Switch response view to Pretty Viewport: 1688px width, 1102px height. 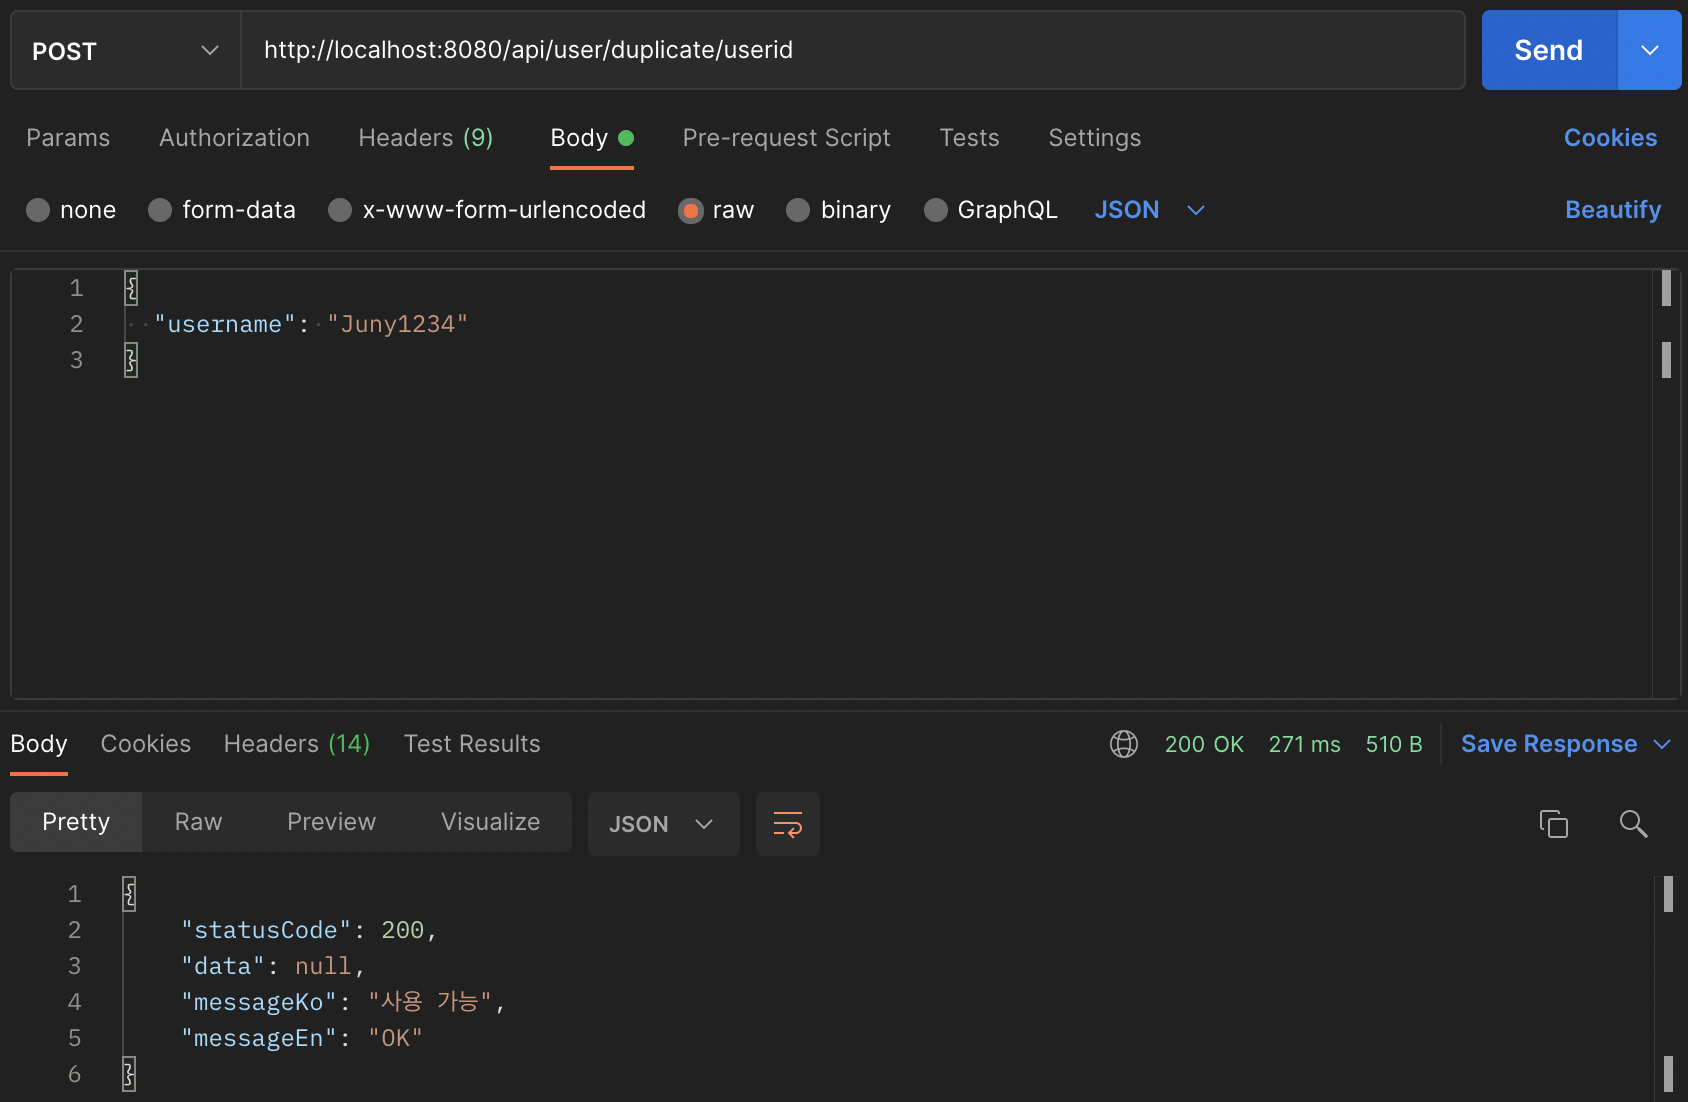click(x=76, y=822)
